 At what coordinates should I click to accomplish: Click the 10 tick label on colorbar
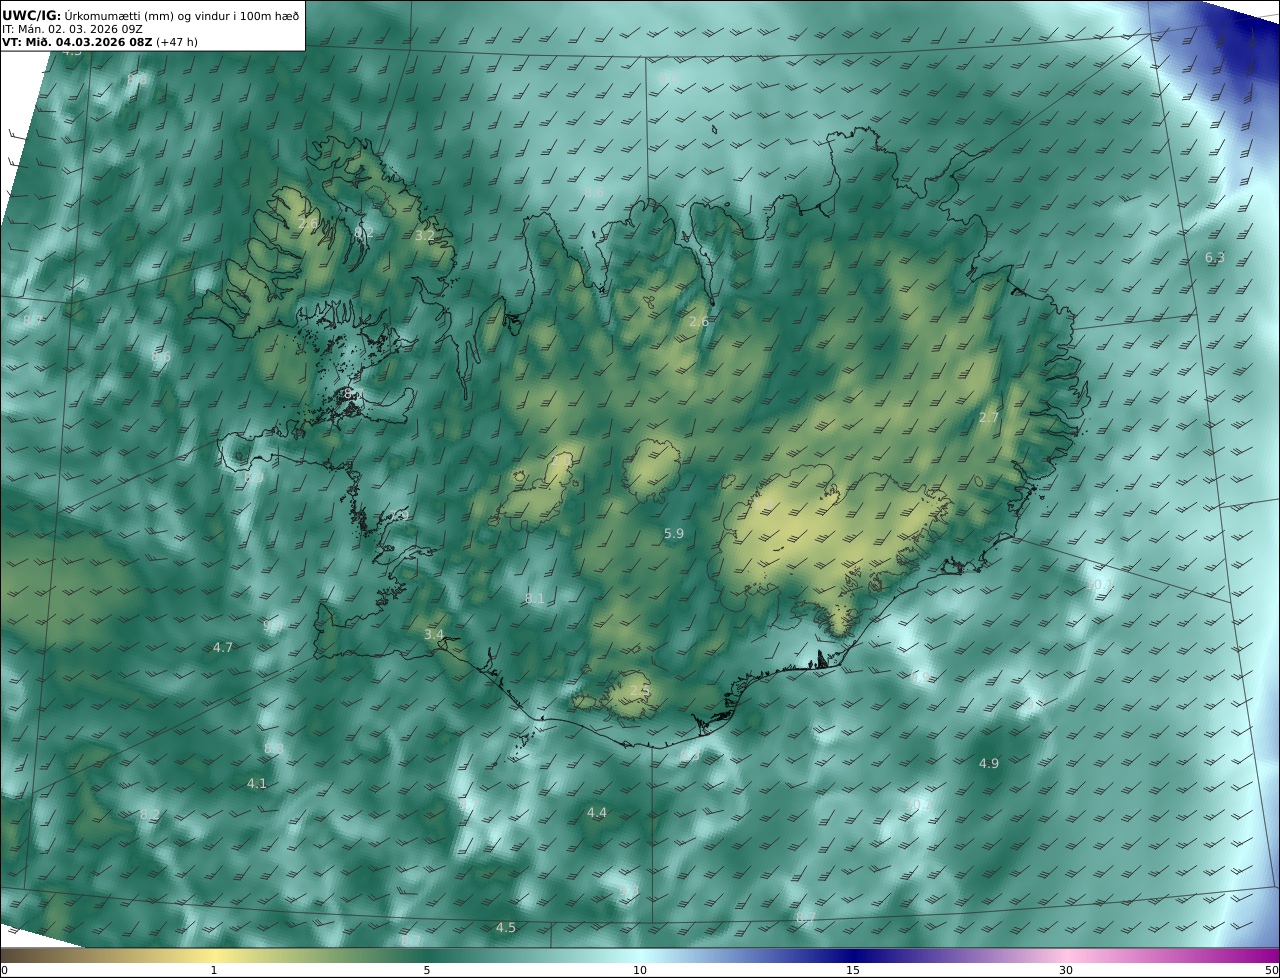click(x=640, y=970)
